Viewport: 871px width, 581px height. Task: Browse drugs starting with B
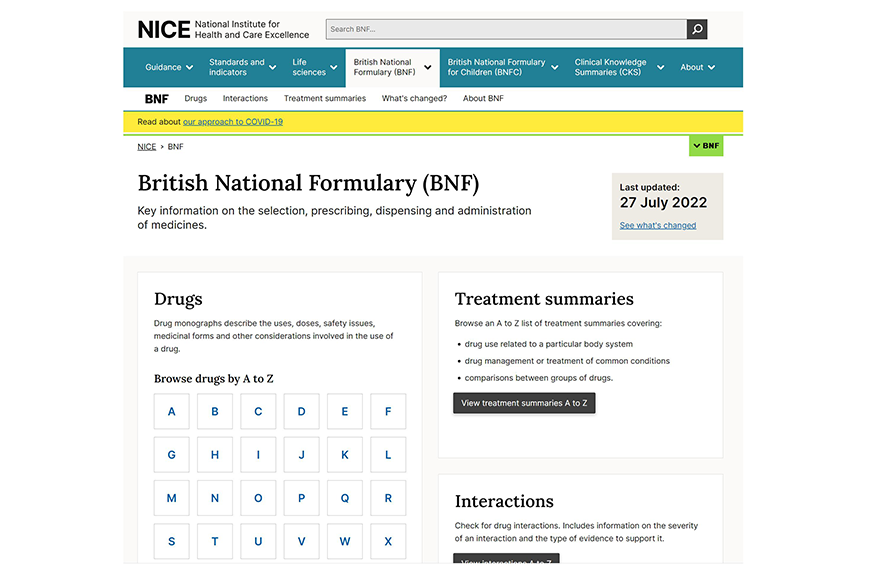point(215,412)
